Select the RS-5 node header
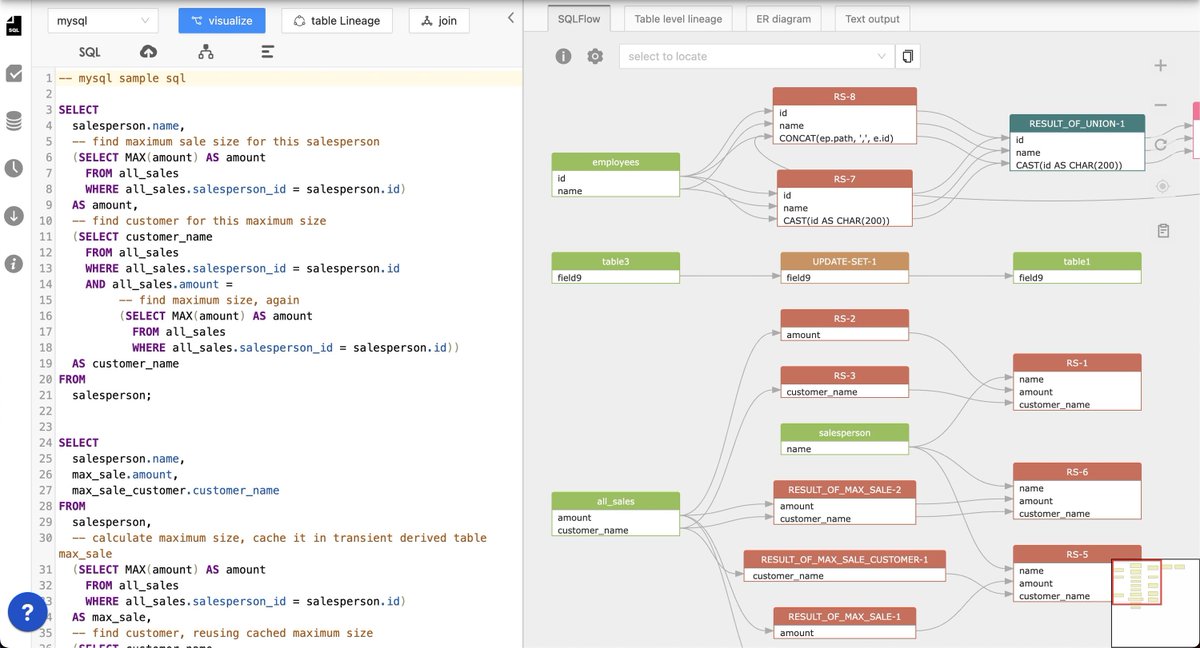The image size is (1200, 648). click(1077, 554)
